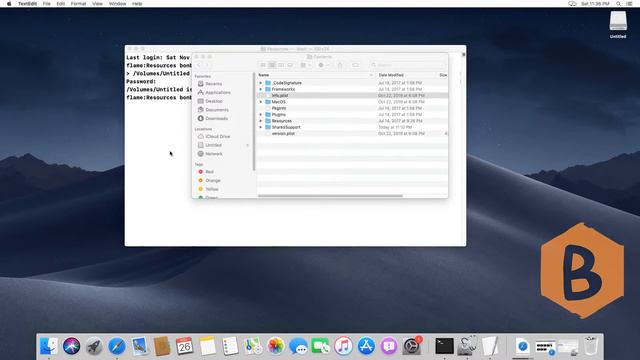Switch Finder to icon view
640x360 pixels.
pos(263,65)
